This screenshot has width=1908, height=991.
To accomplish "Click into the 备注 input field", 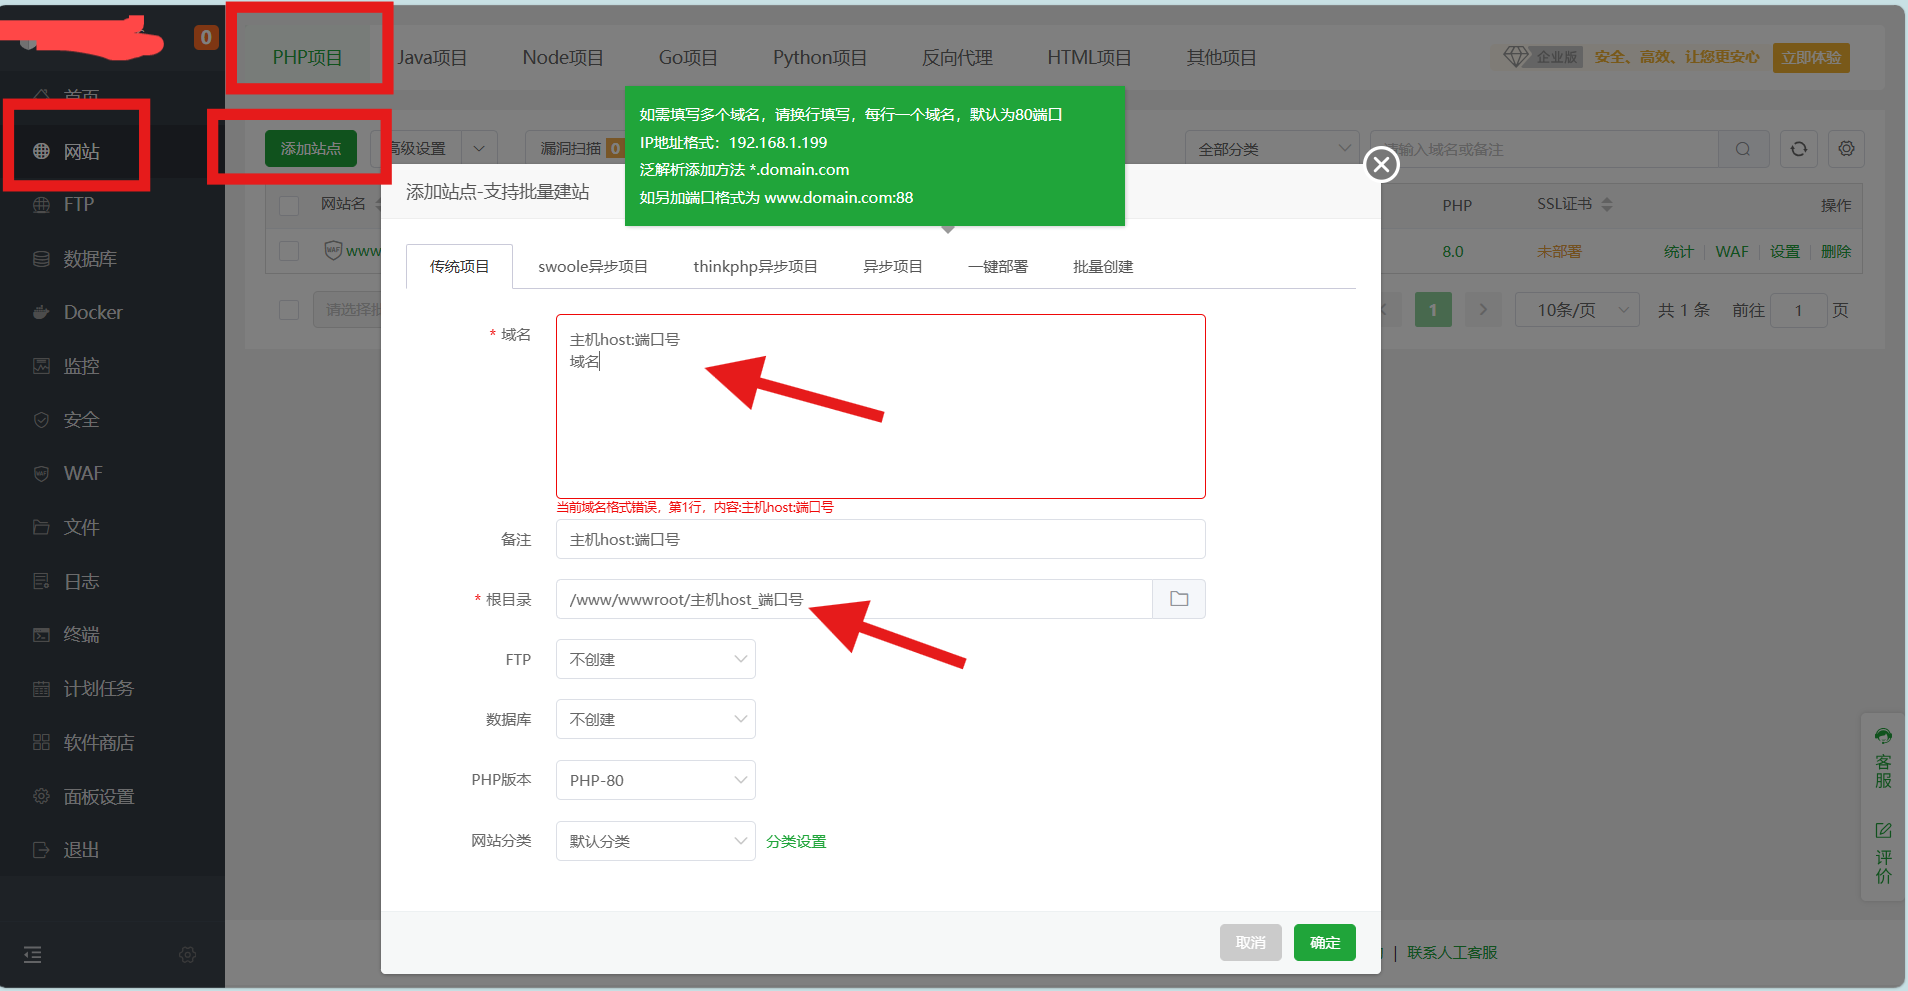I will (880, 540).
